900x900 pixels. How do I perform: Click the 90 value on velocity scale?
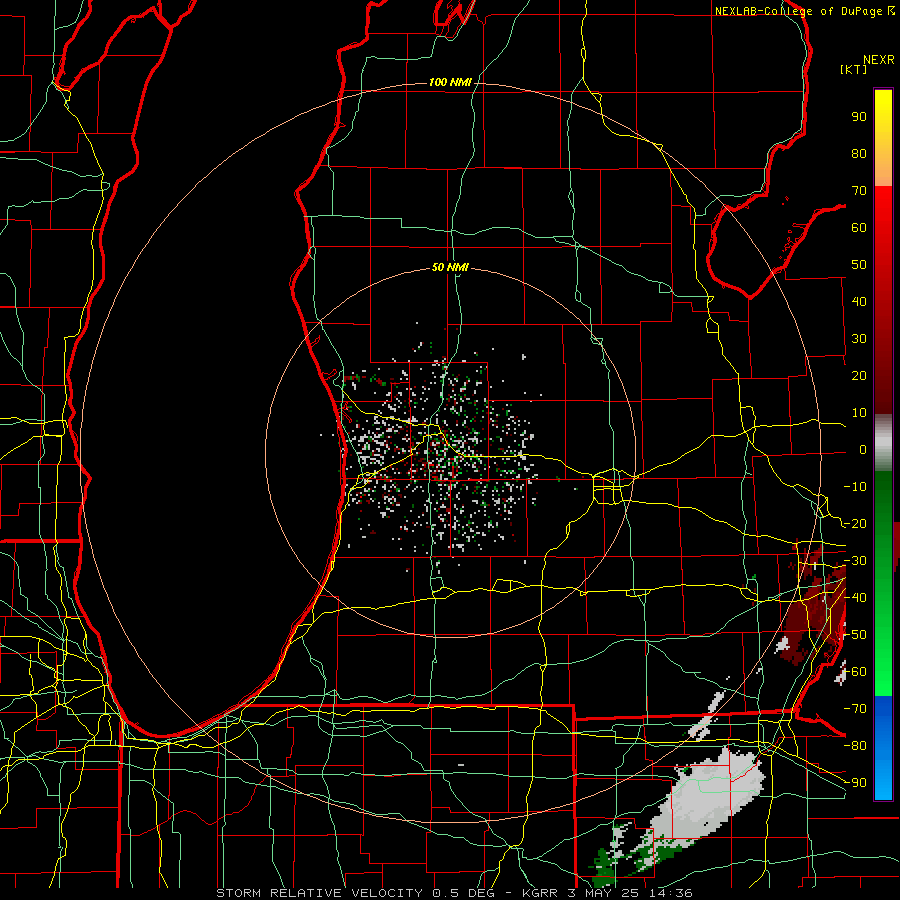point(859,117)
